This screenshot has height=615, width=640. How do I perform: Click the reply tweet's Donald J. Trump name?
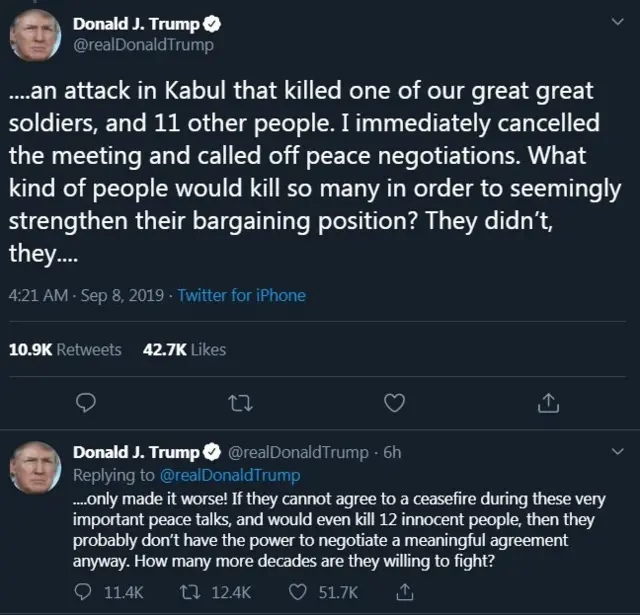click(x=136, y=452)
